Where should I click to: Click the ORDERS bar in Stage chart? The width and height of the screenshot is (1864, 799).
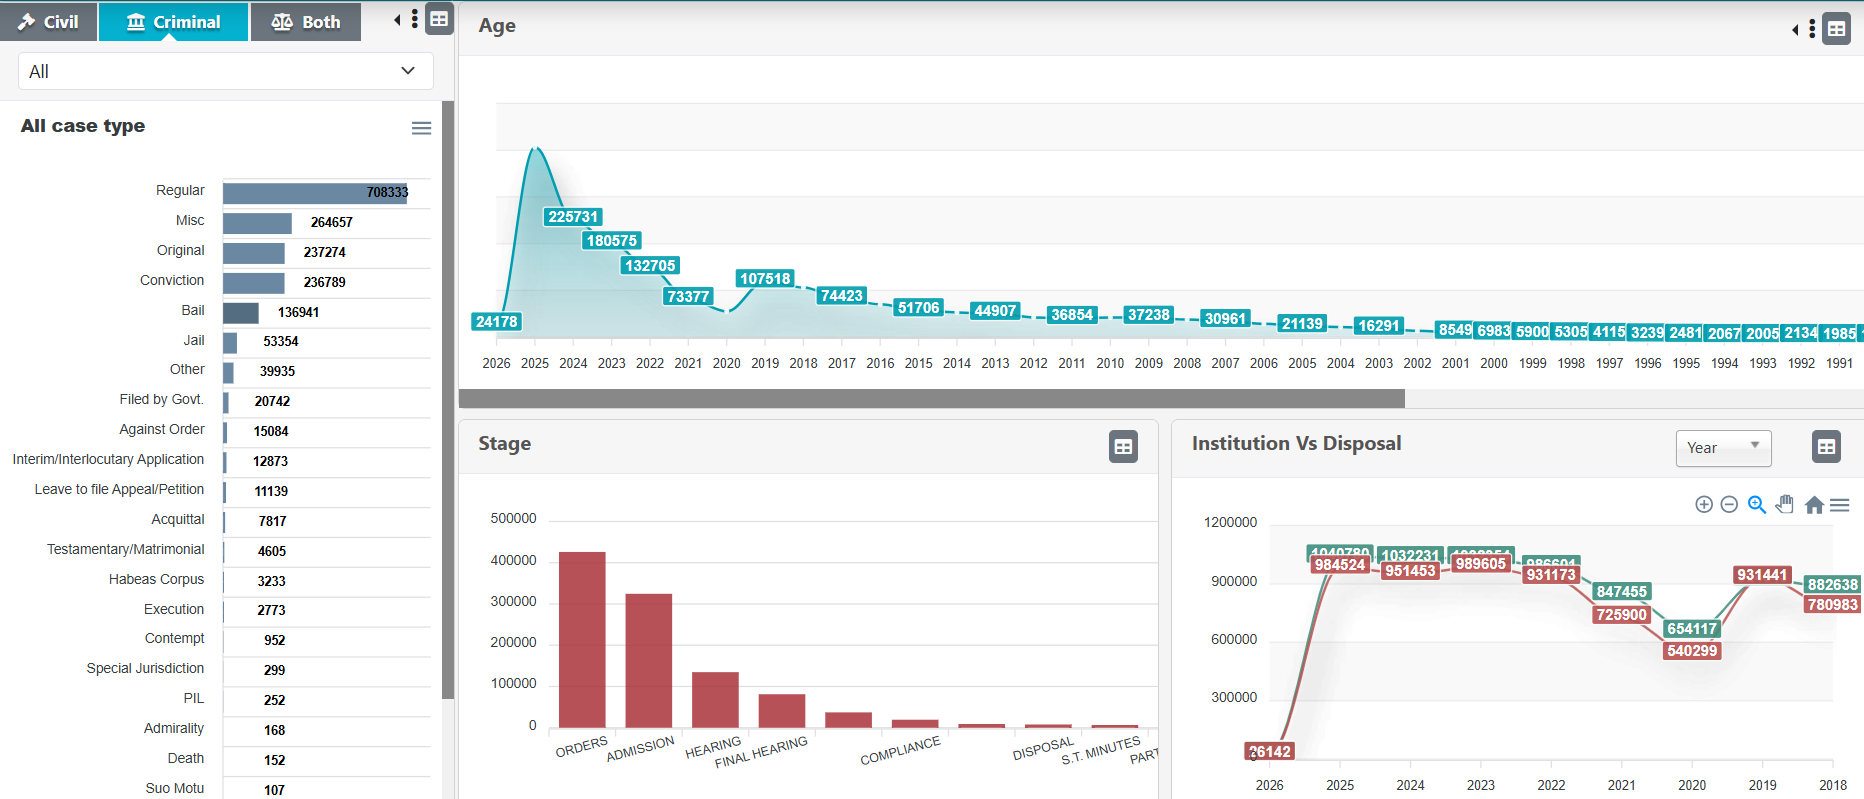582,640
